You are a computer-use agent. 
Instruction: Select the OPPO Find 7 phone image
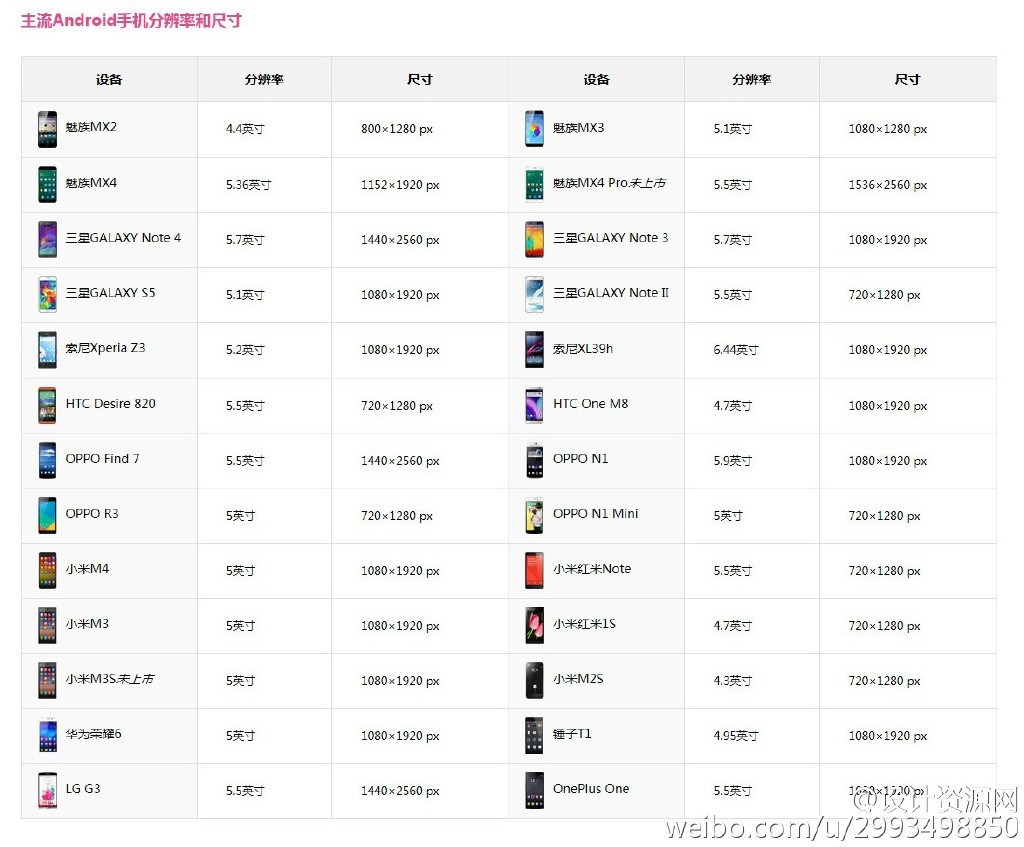pyautogui.click(x=47, y=460)
